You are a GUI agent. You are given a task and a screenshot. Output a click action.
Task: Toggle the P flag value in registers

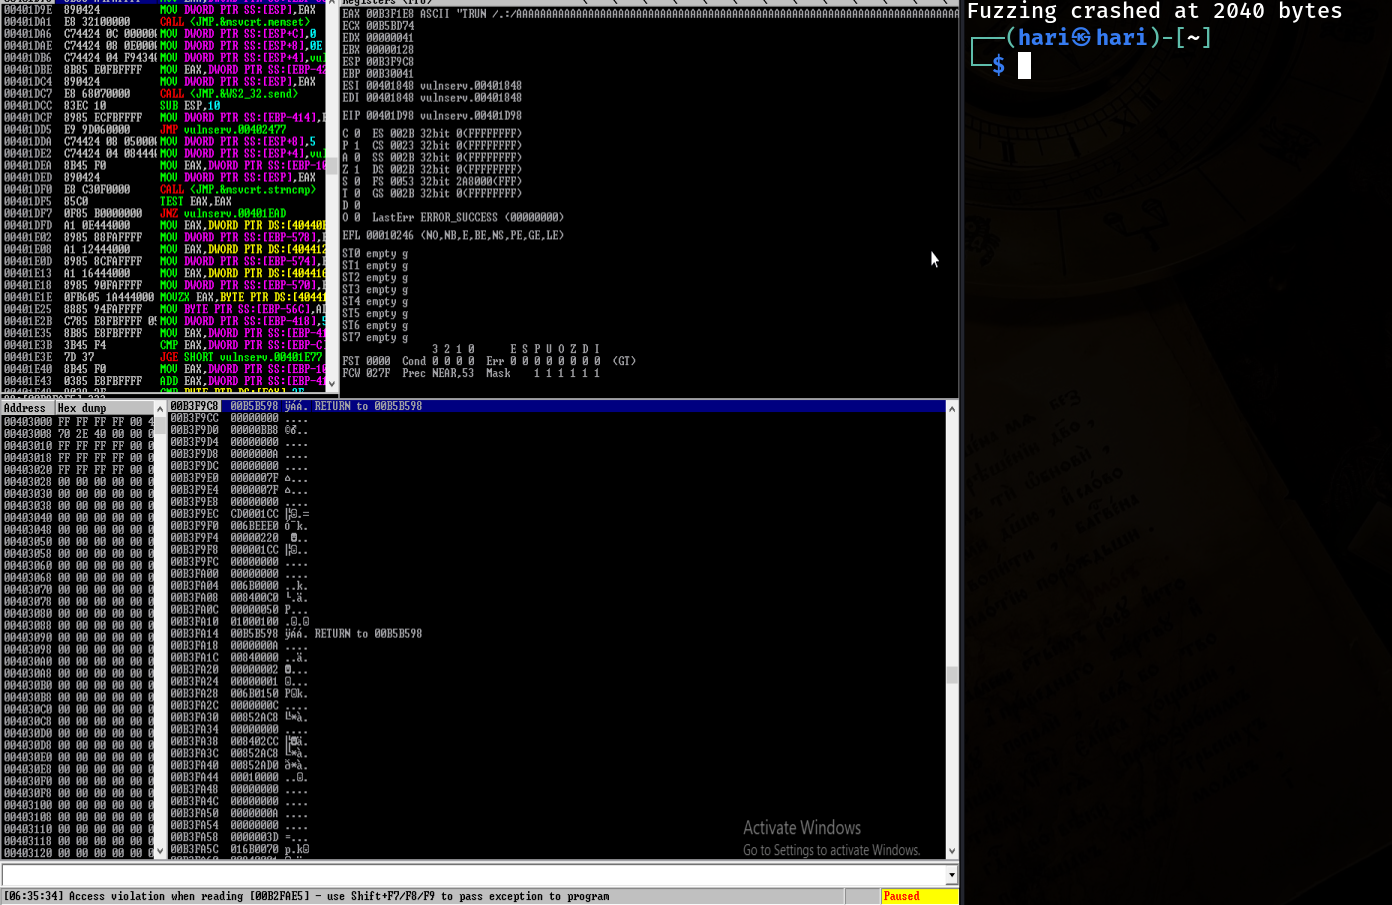[x=357, y=145]
